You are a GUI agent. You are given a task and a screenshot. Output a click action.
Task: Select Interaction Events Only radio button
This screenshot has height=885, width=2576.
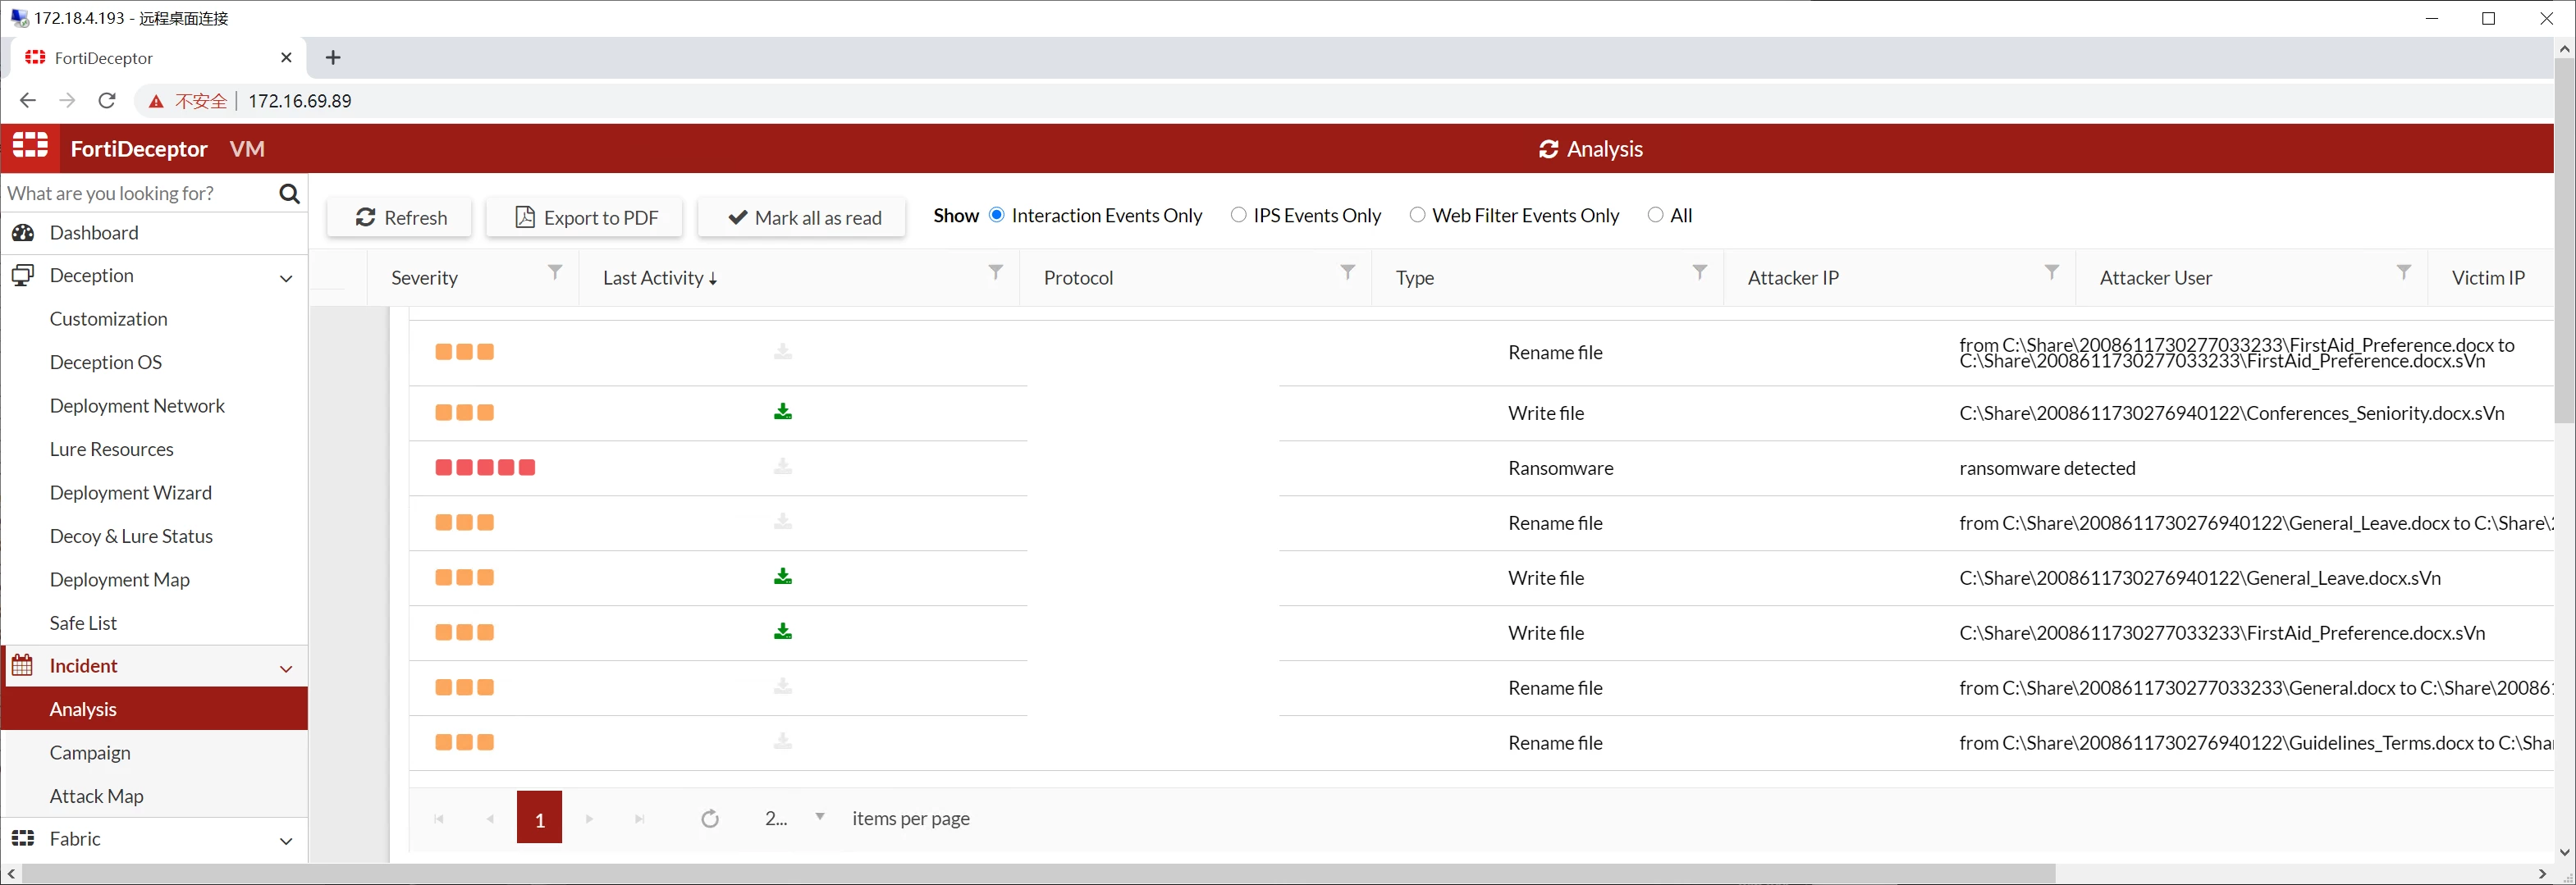pyautogui.click(x=996, y=215)
